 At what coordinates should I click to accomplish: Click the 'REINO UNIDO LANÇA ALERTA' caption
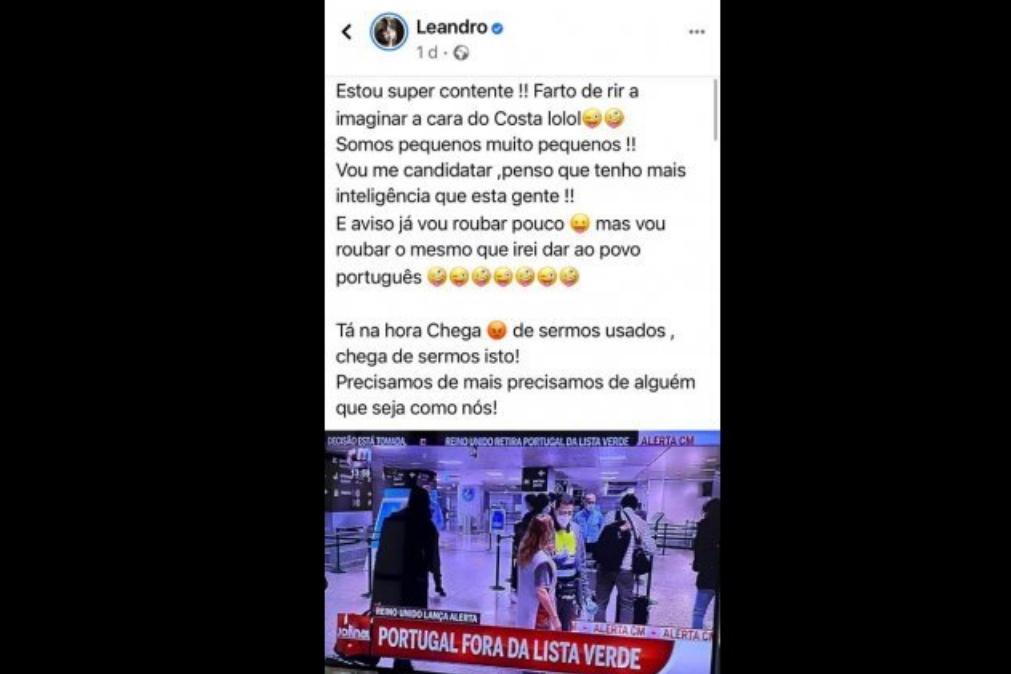click(x=426, y=615)
